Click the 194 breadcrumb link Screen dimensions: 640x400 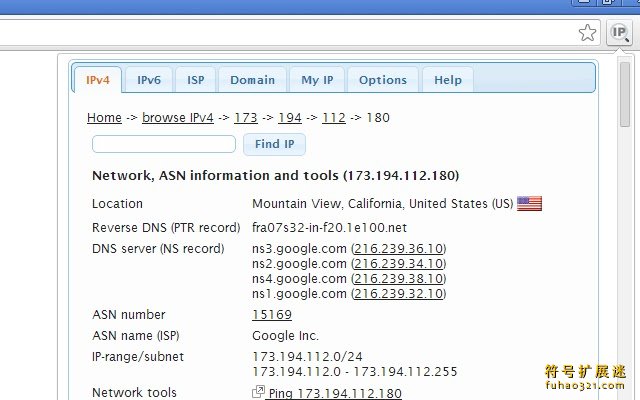[x=290, y=118]
